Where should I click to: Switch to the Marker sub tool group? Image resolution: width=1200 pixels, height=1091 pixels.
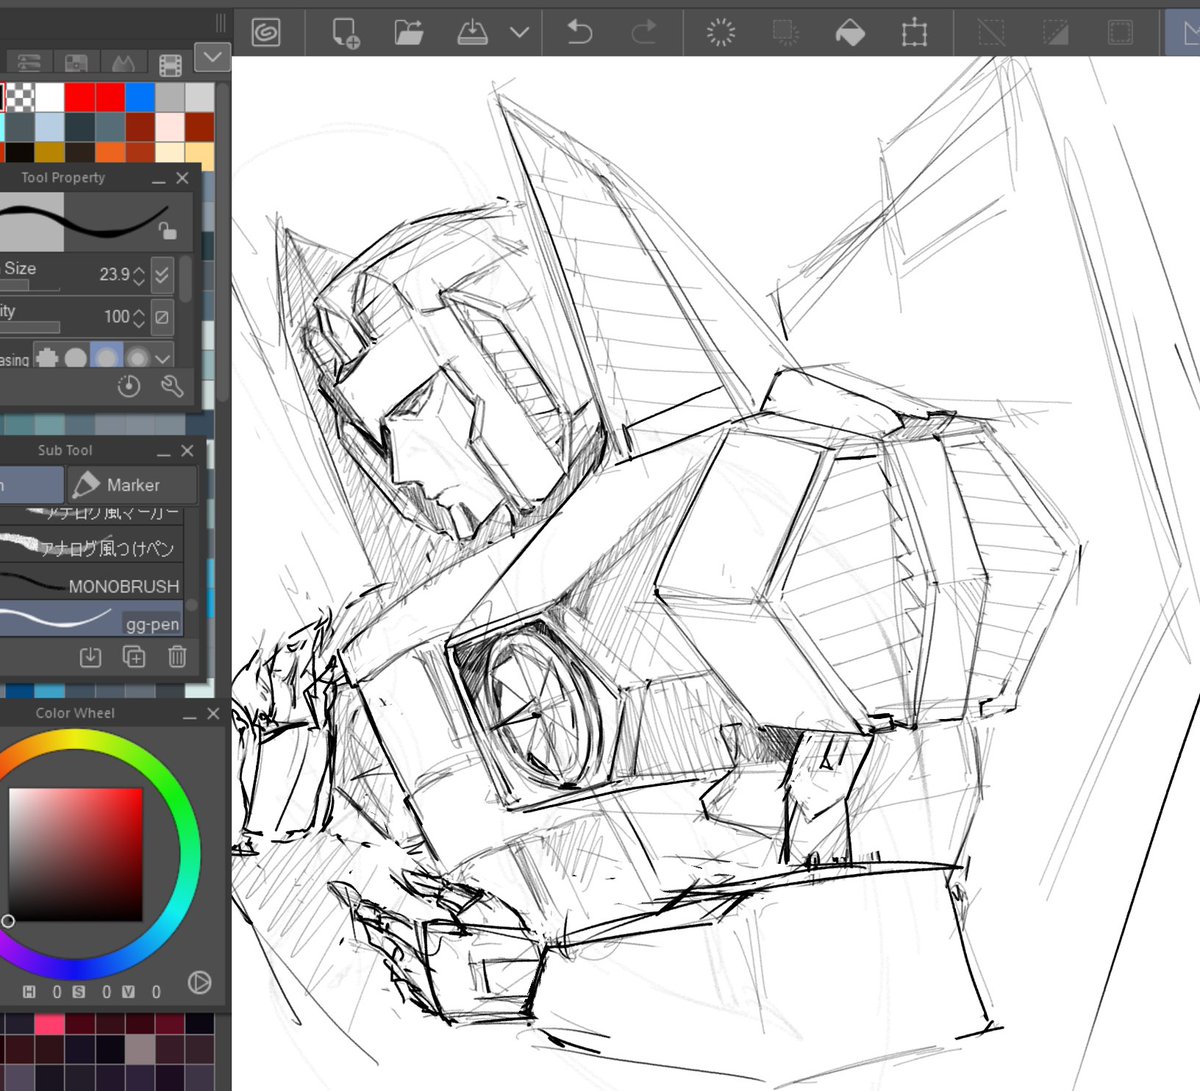132,485
